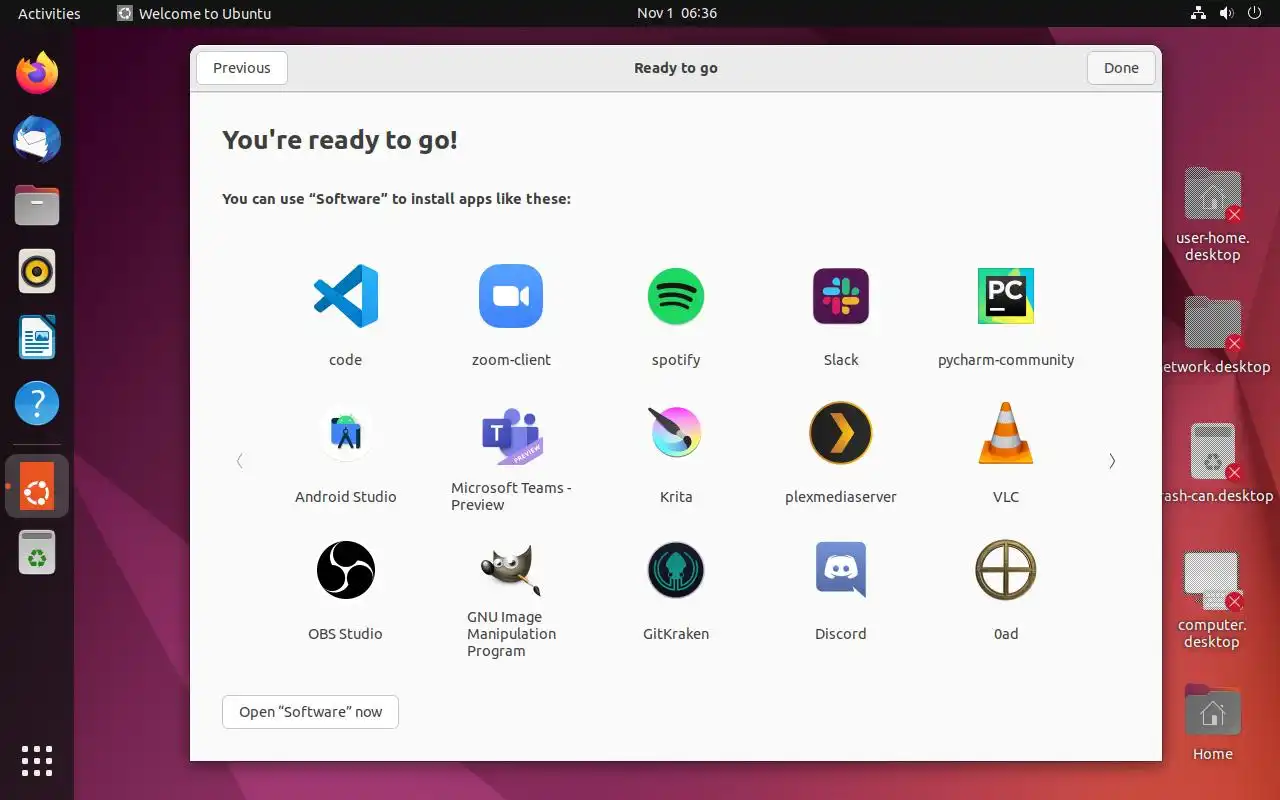
Task: Open LibreOffice Writer from the dock
Action: (37, 337)
